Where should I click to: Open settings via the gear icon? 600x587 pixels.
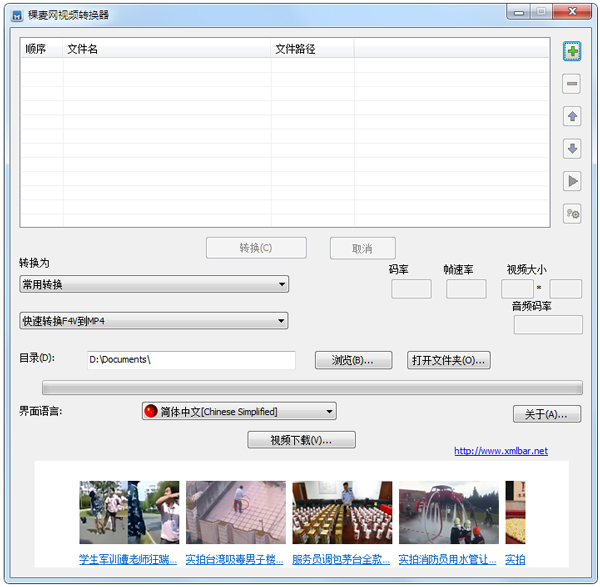pyautogui.click(x=572, y=213)
